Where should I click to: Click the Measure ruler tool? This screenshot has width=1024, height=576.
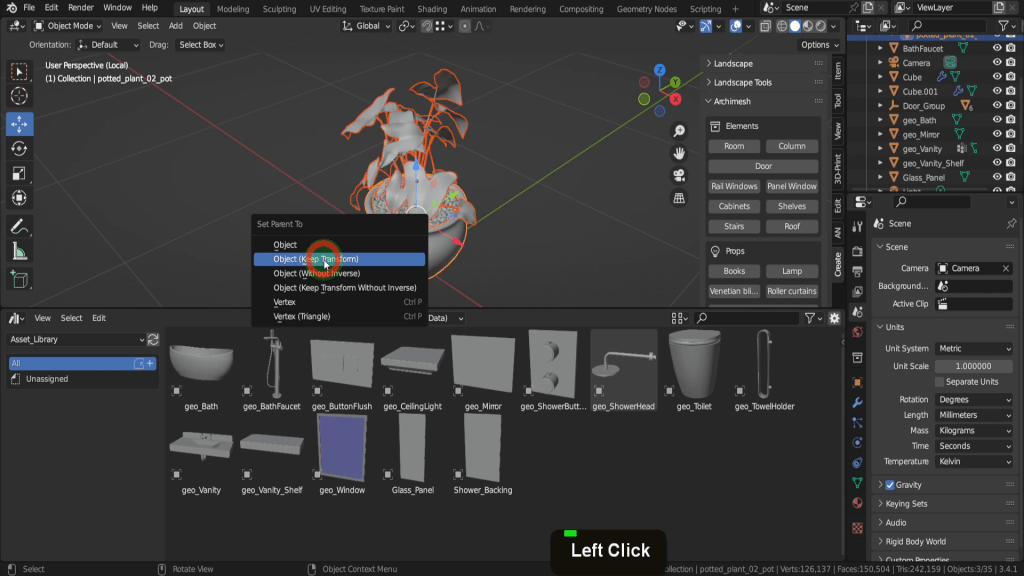(x=19, y=251)
